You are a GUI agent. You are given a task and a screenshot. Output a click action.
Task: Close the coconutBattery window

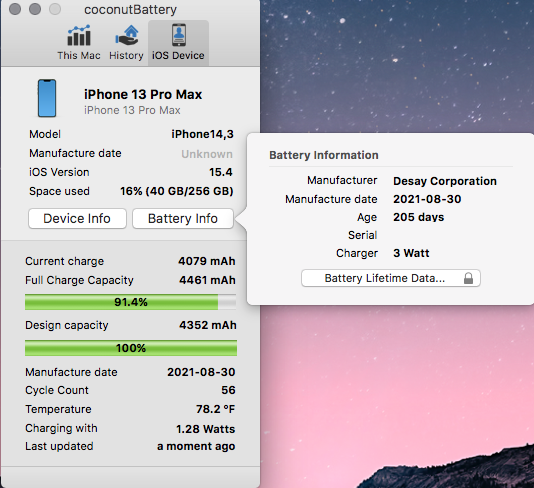point(15,9)
